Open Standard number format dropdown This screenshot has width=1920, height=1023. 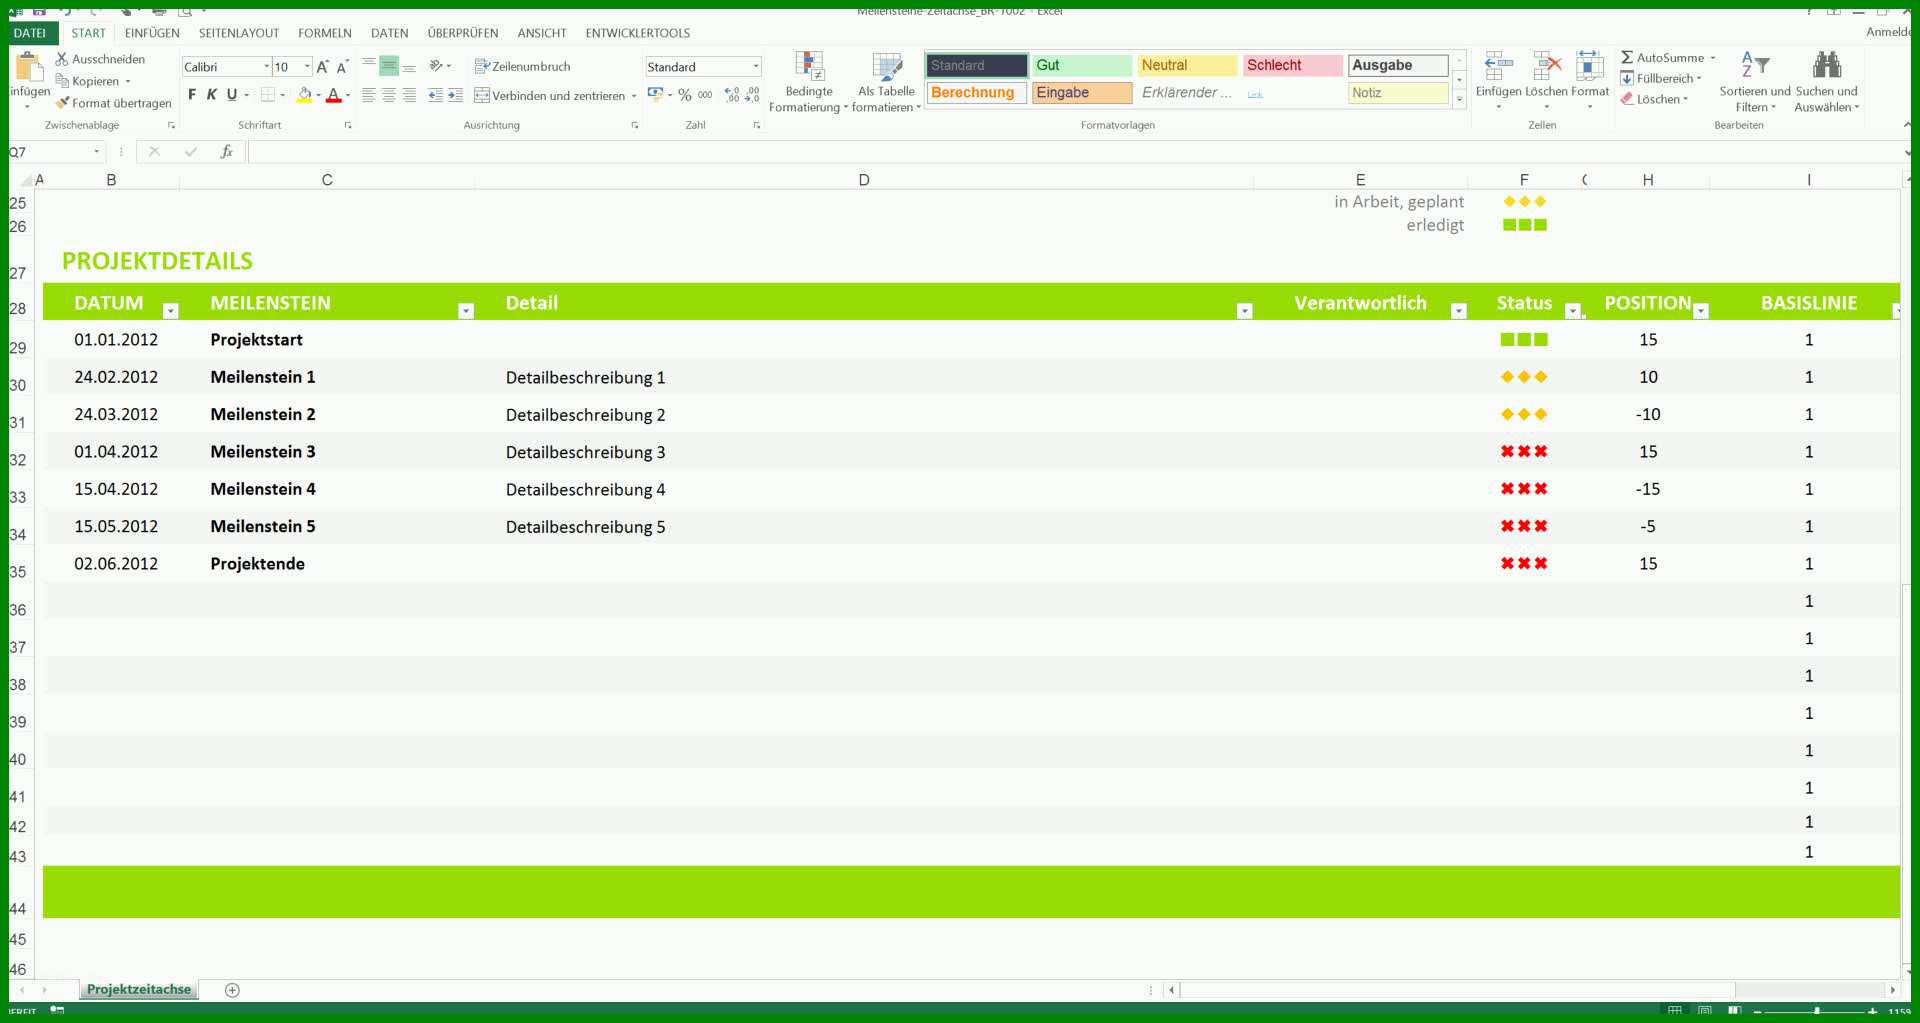pyautogui.click(x=756, y=67)
